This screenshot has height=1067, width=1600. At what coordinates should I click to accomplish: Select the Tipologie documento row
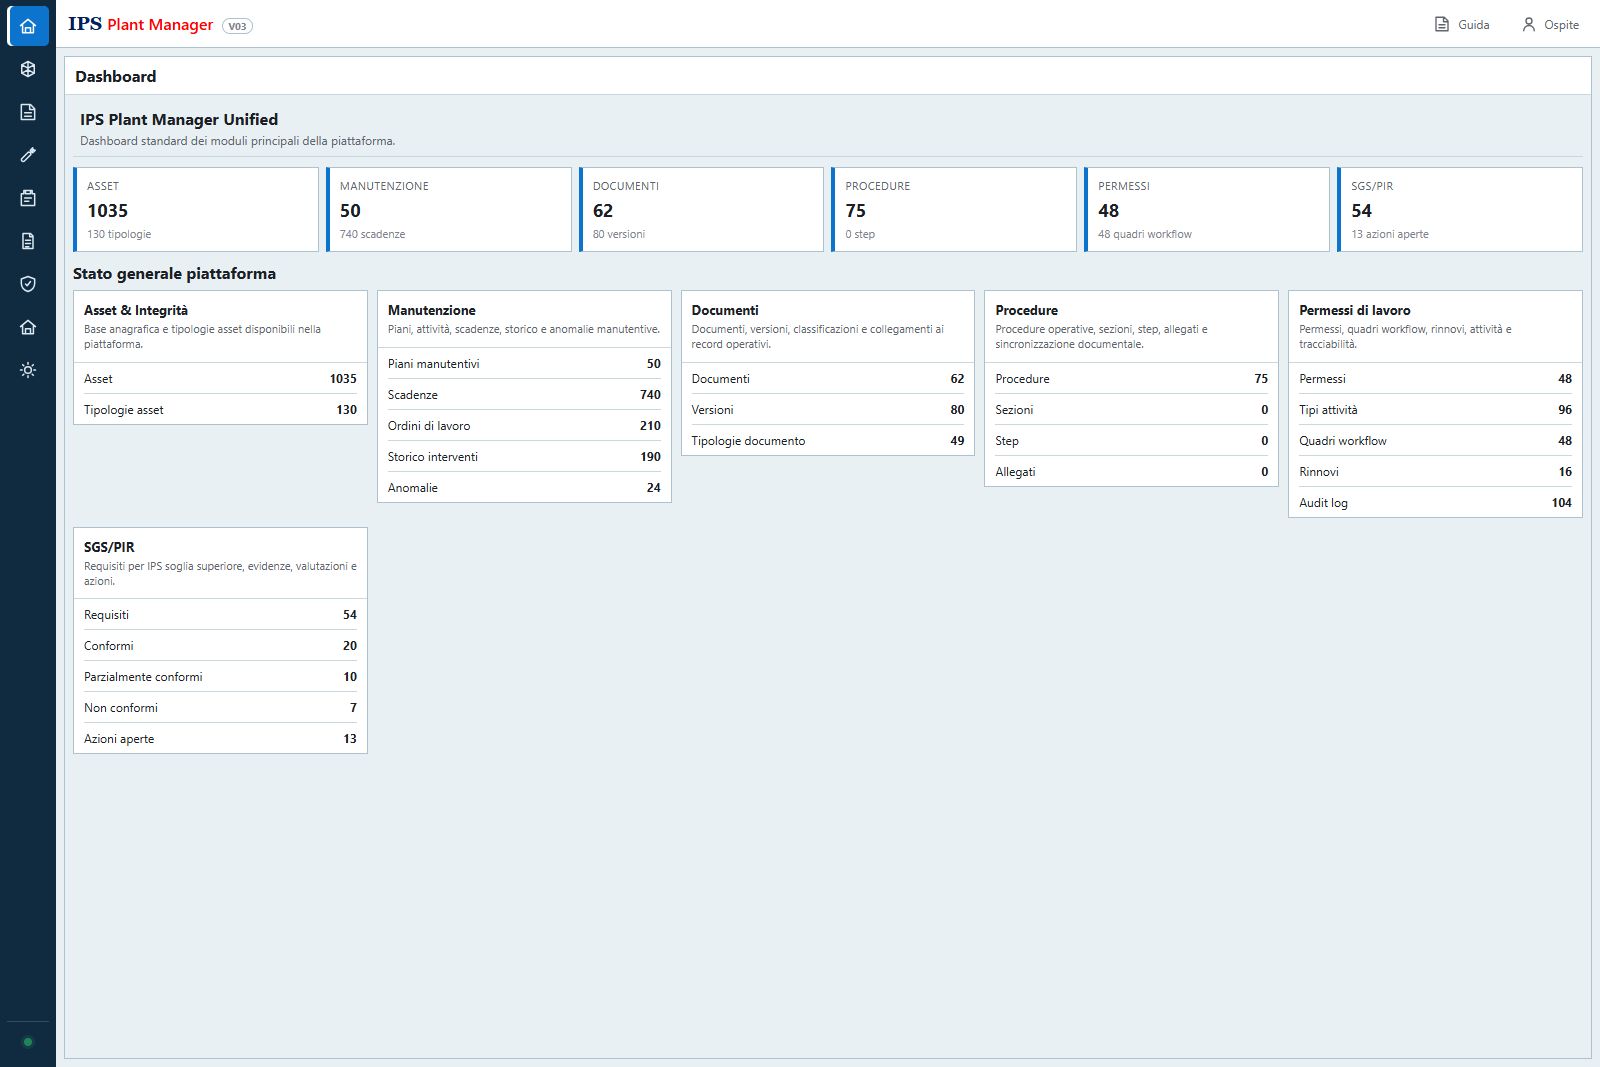point(828,441)
